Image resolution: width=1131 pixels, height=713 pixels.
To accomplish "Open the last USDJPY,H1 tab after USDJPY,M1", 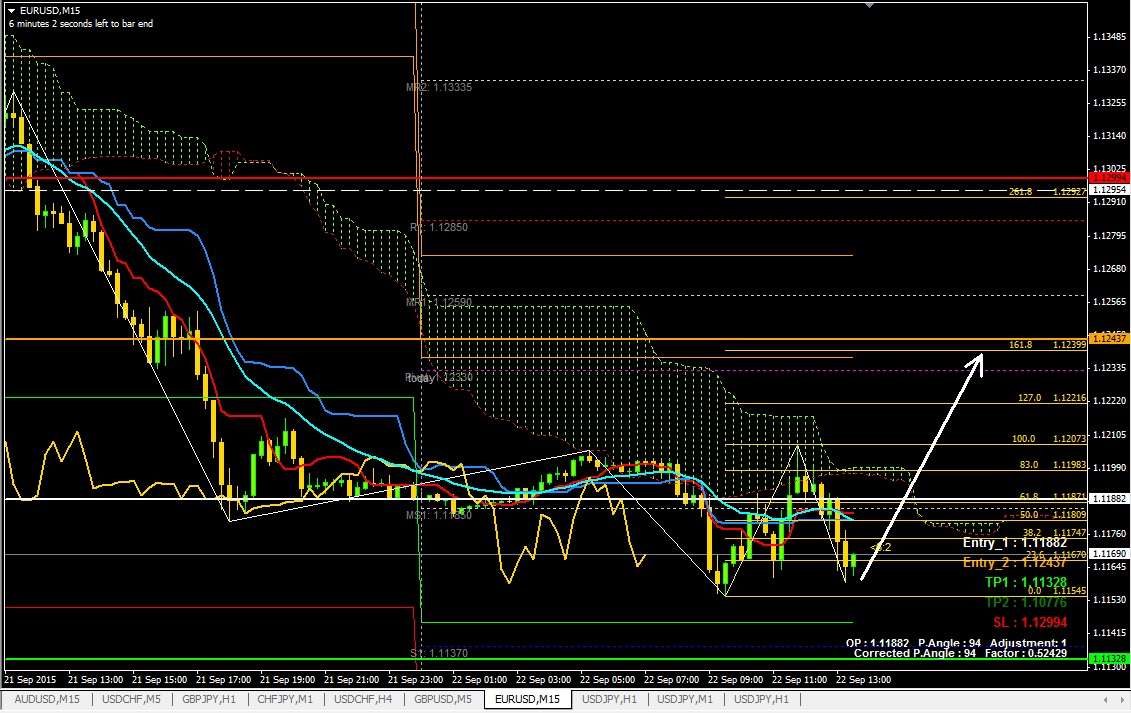I will pyautogui.click(x=761, y=699).
